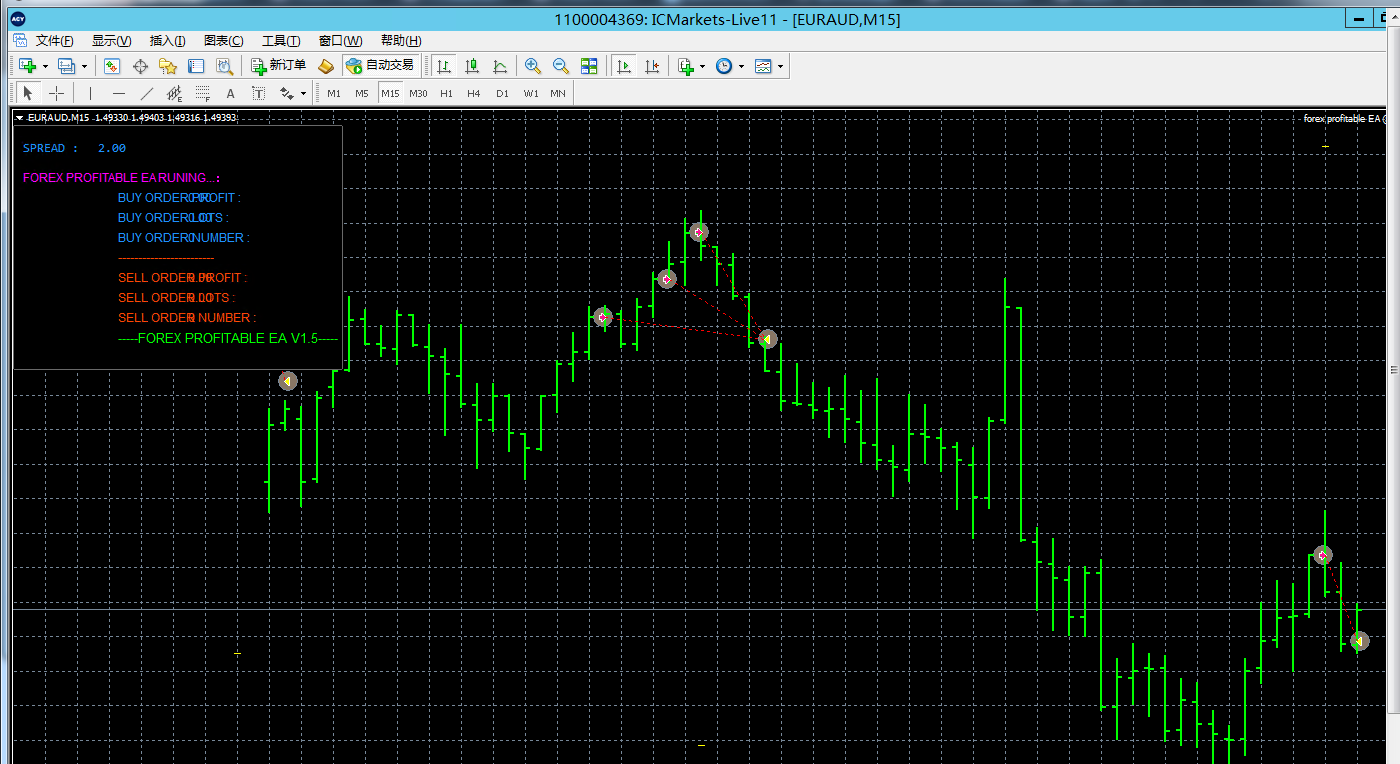Viewport: 1400px width, 764px height.
Task: Switch chart to bar chart mode
Action: [444, 66]
